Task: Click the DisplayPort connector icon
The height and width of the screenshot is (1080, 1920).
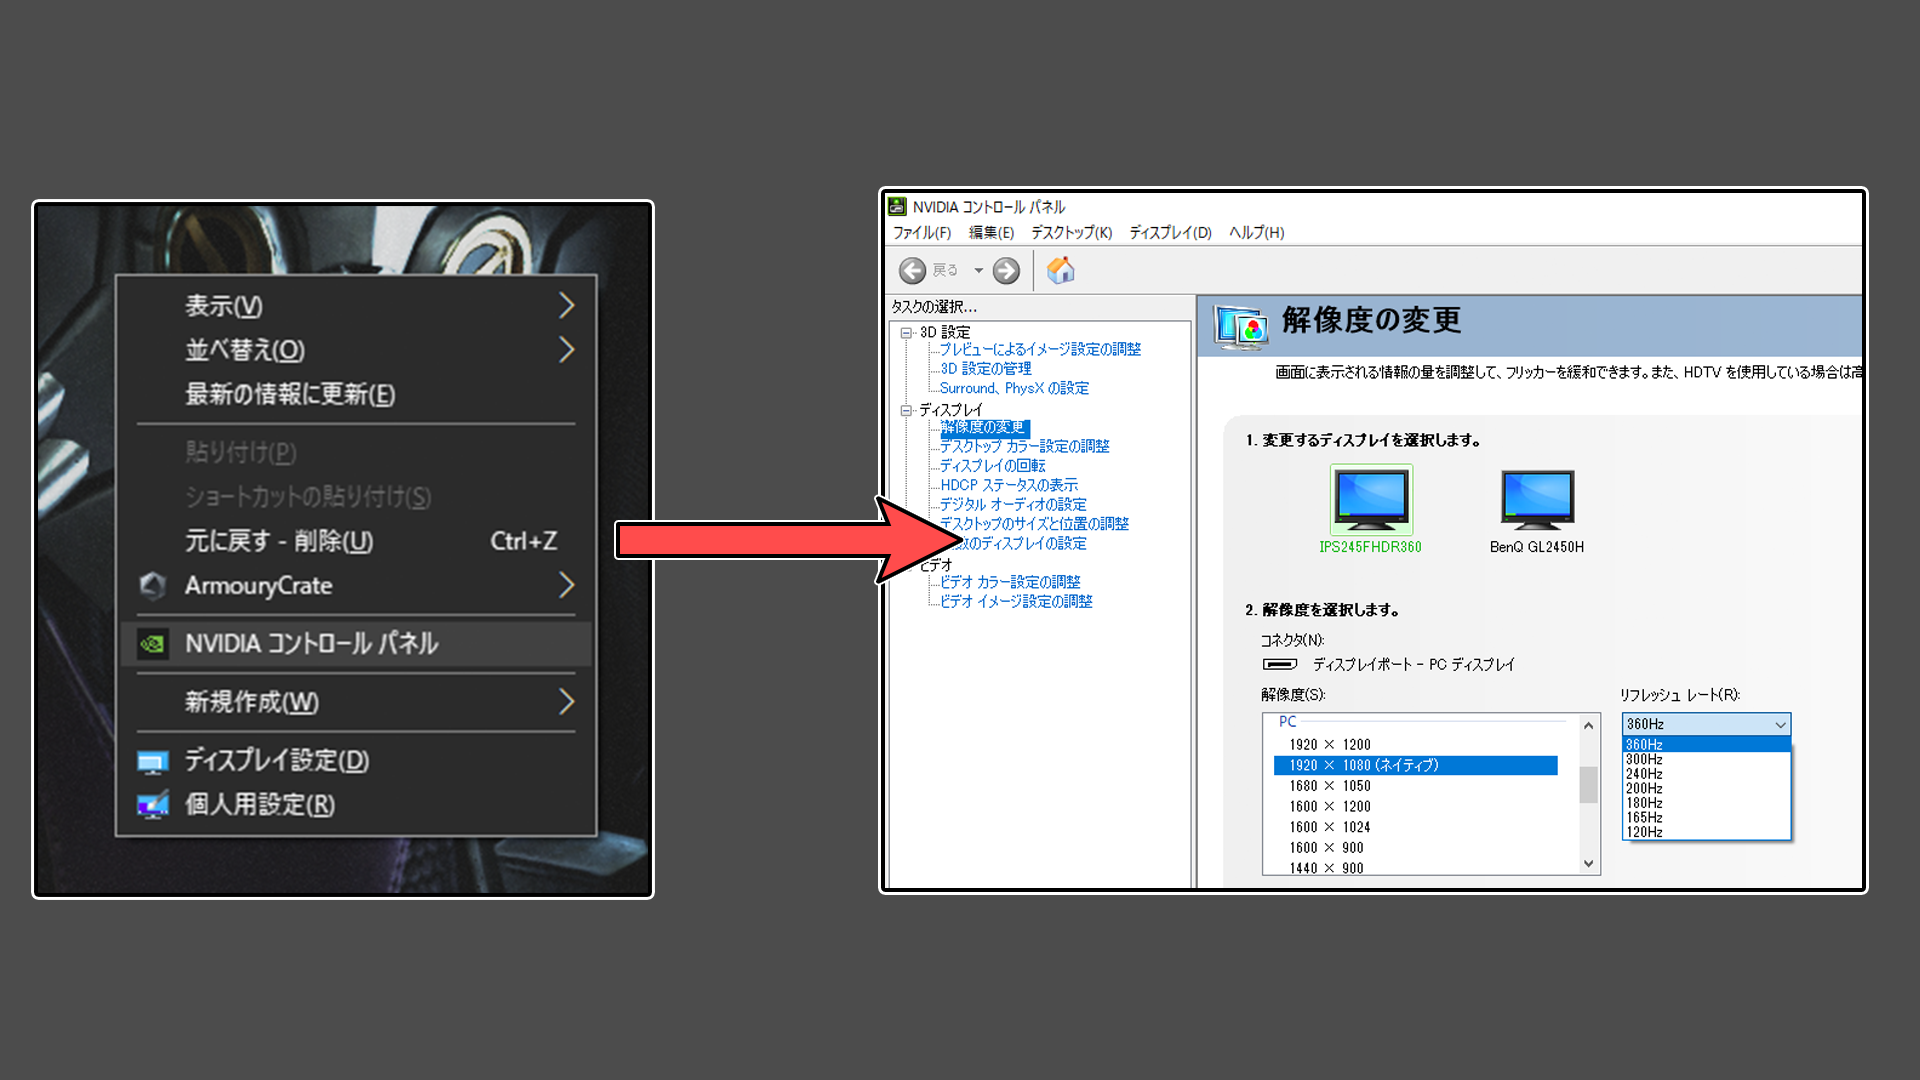Action: tap(1279, 664)
